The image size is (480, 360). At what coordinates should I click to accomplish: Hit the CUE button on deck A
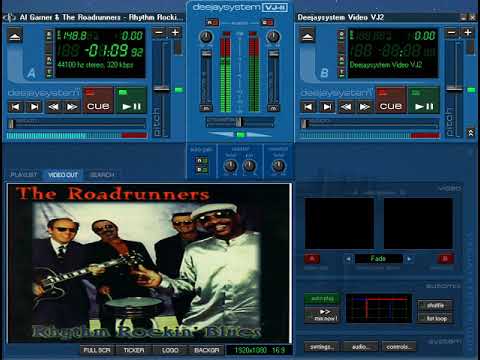(x=98, y=100)
